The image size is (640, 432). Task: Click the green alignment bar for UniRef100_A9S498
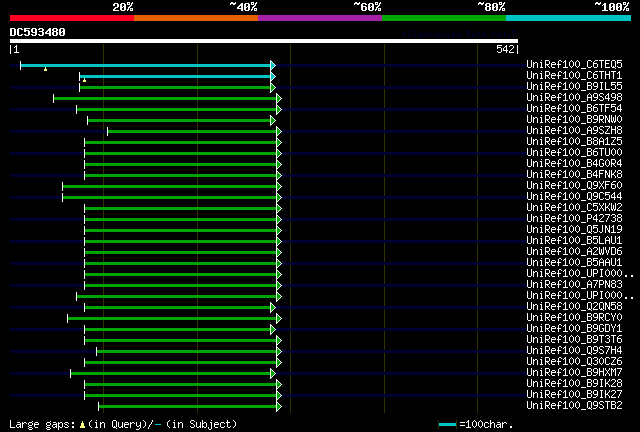point(165,98)
